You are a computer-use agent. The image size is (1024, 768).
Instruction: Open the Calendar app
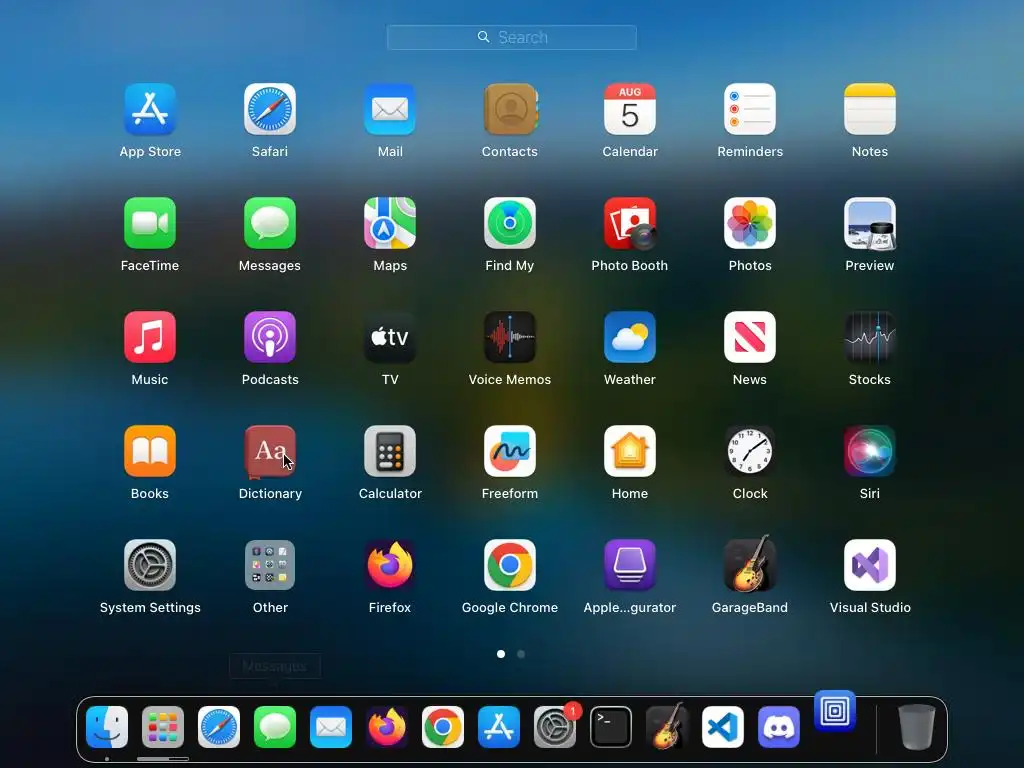click(x=630, y=109)
